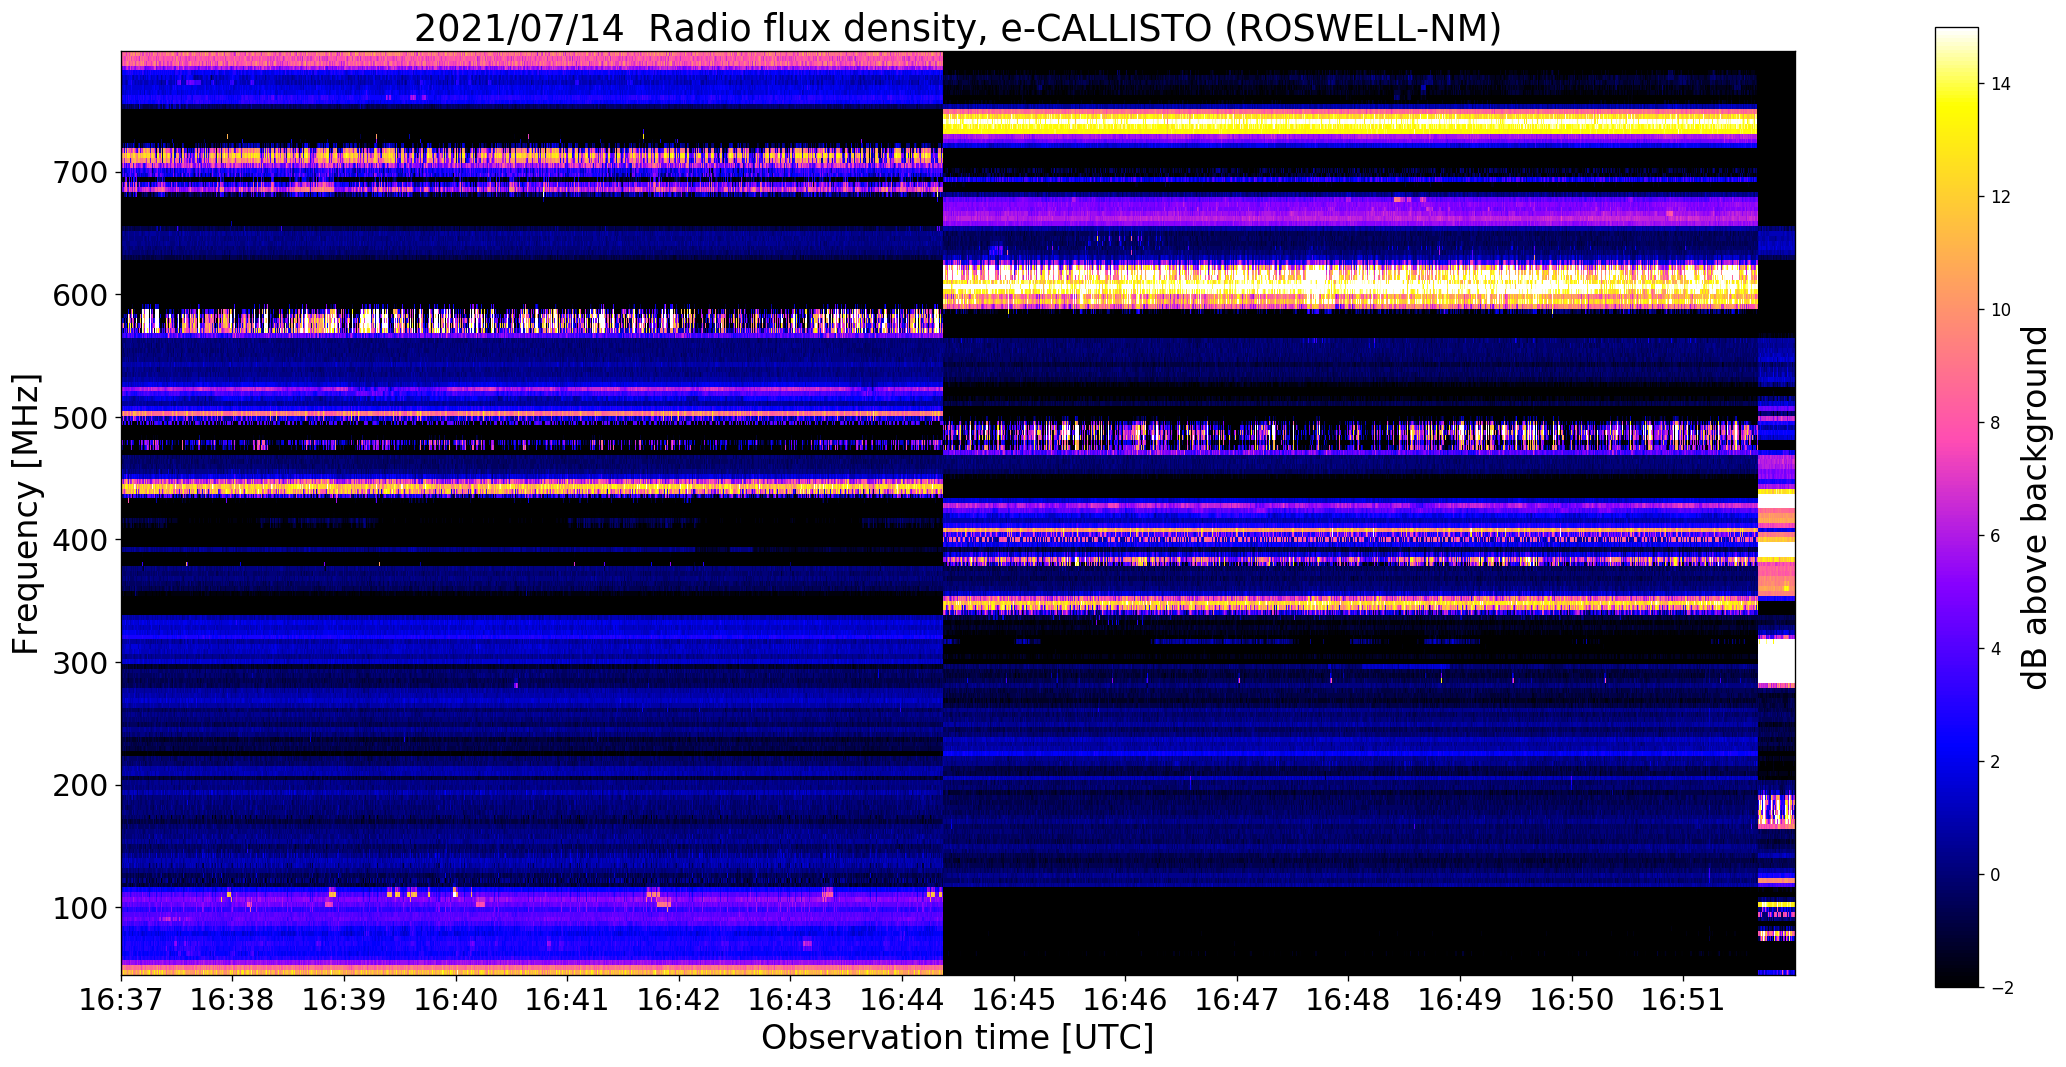Click the blue colorbar section near 2 dB
The image size is (2066, 1067).
(1957, 762)
